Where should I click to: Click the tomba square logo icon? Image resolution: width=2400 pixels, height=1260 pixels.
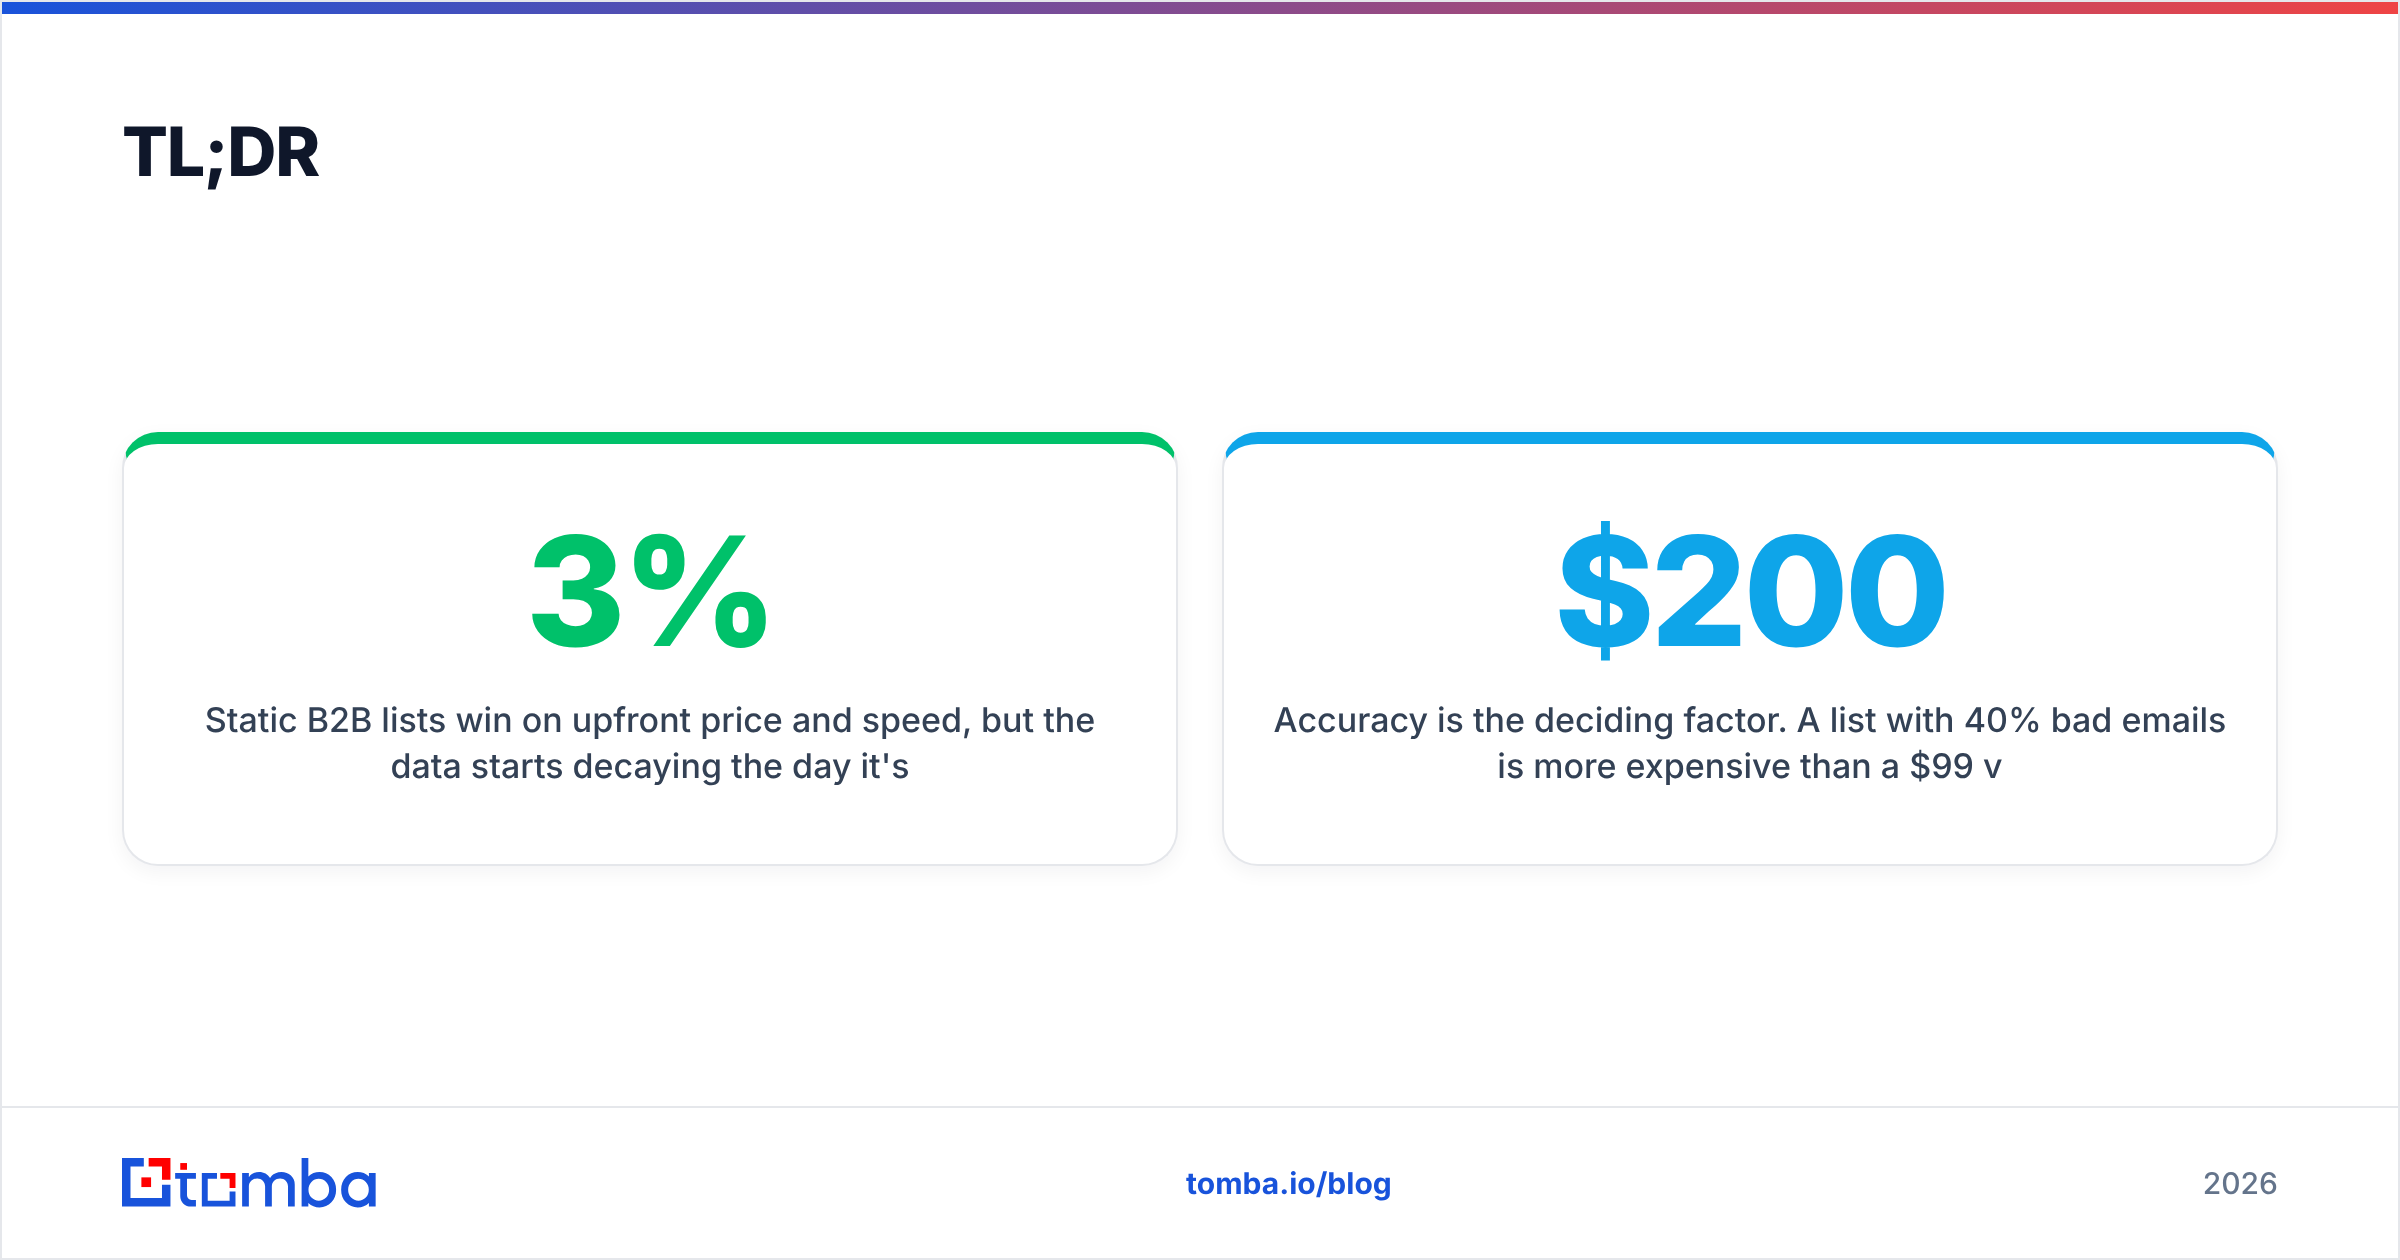pyautogui.click(x=146, y=1183)
